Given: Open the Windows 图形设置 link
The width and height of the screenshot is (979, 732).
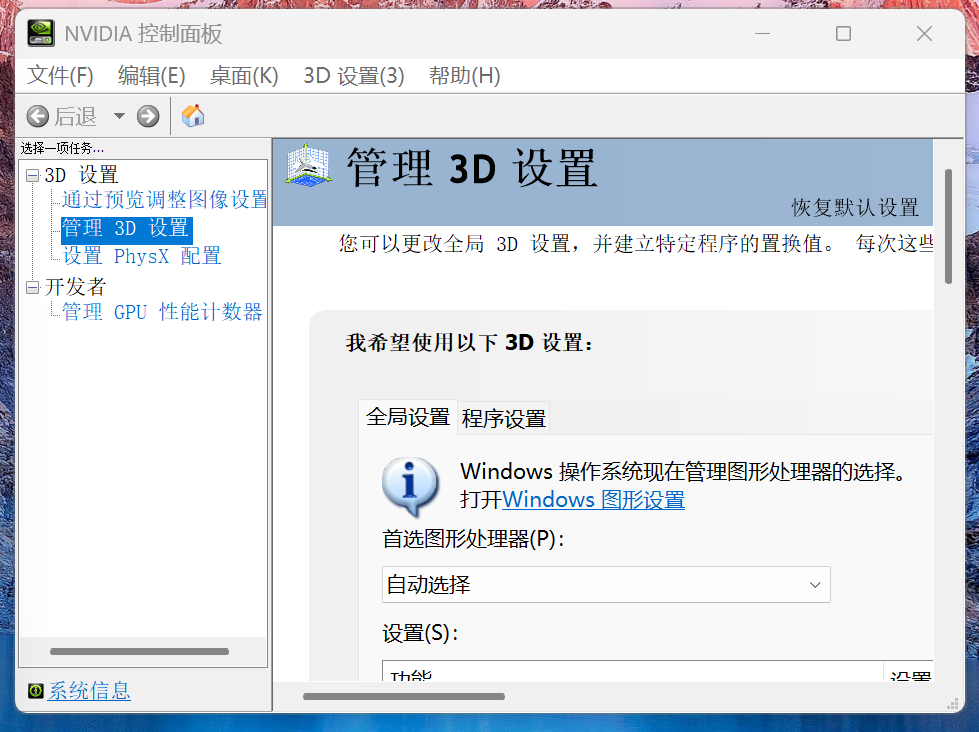Looking at the screenshot, I should (x=593, y=500).
